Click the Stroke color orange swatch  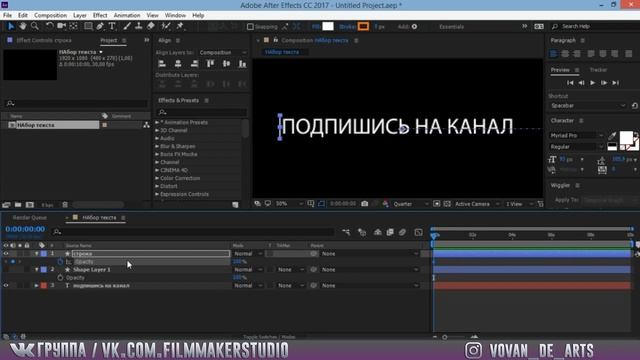(363, 27)
